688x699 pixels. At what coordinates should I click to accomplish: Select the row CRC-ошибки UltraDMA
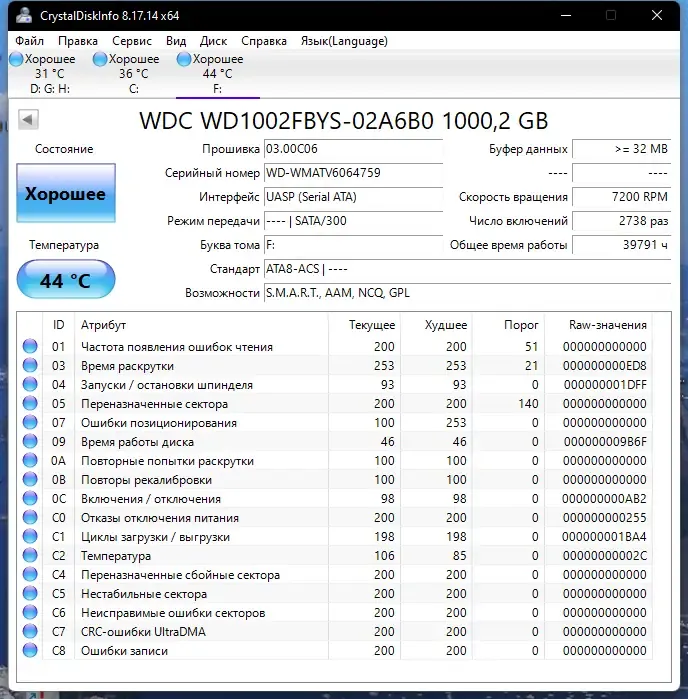coord(335,631)
